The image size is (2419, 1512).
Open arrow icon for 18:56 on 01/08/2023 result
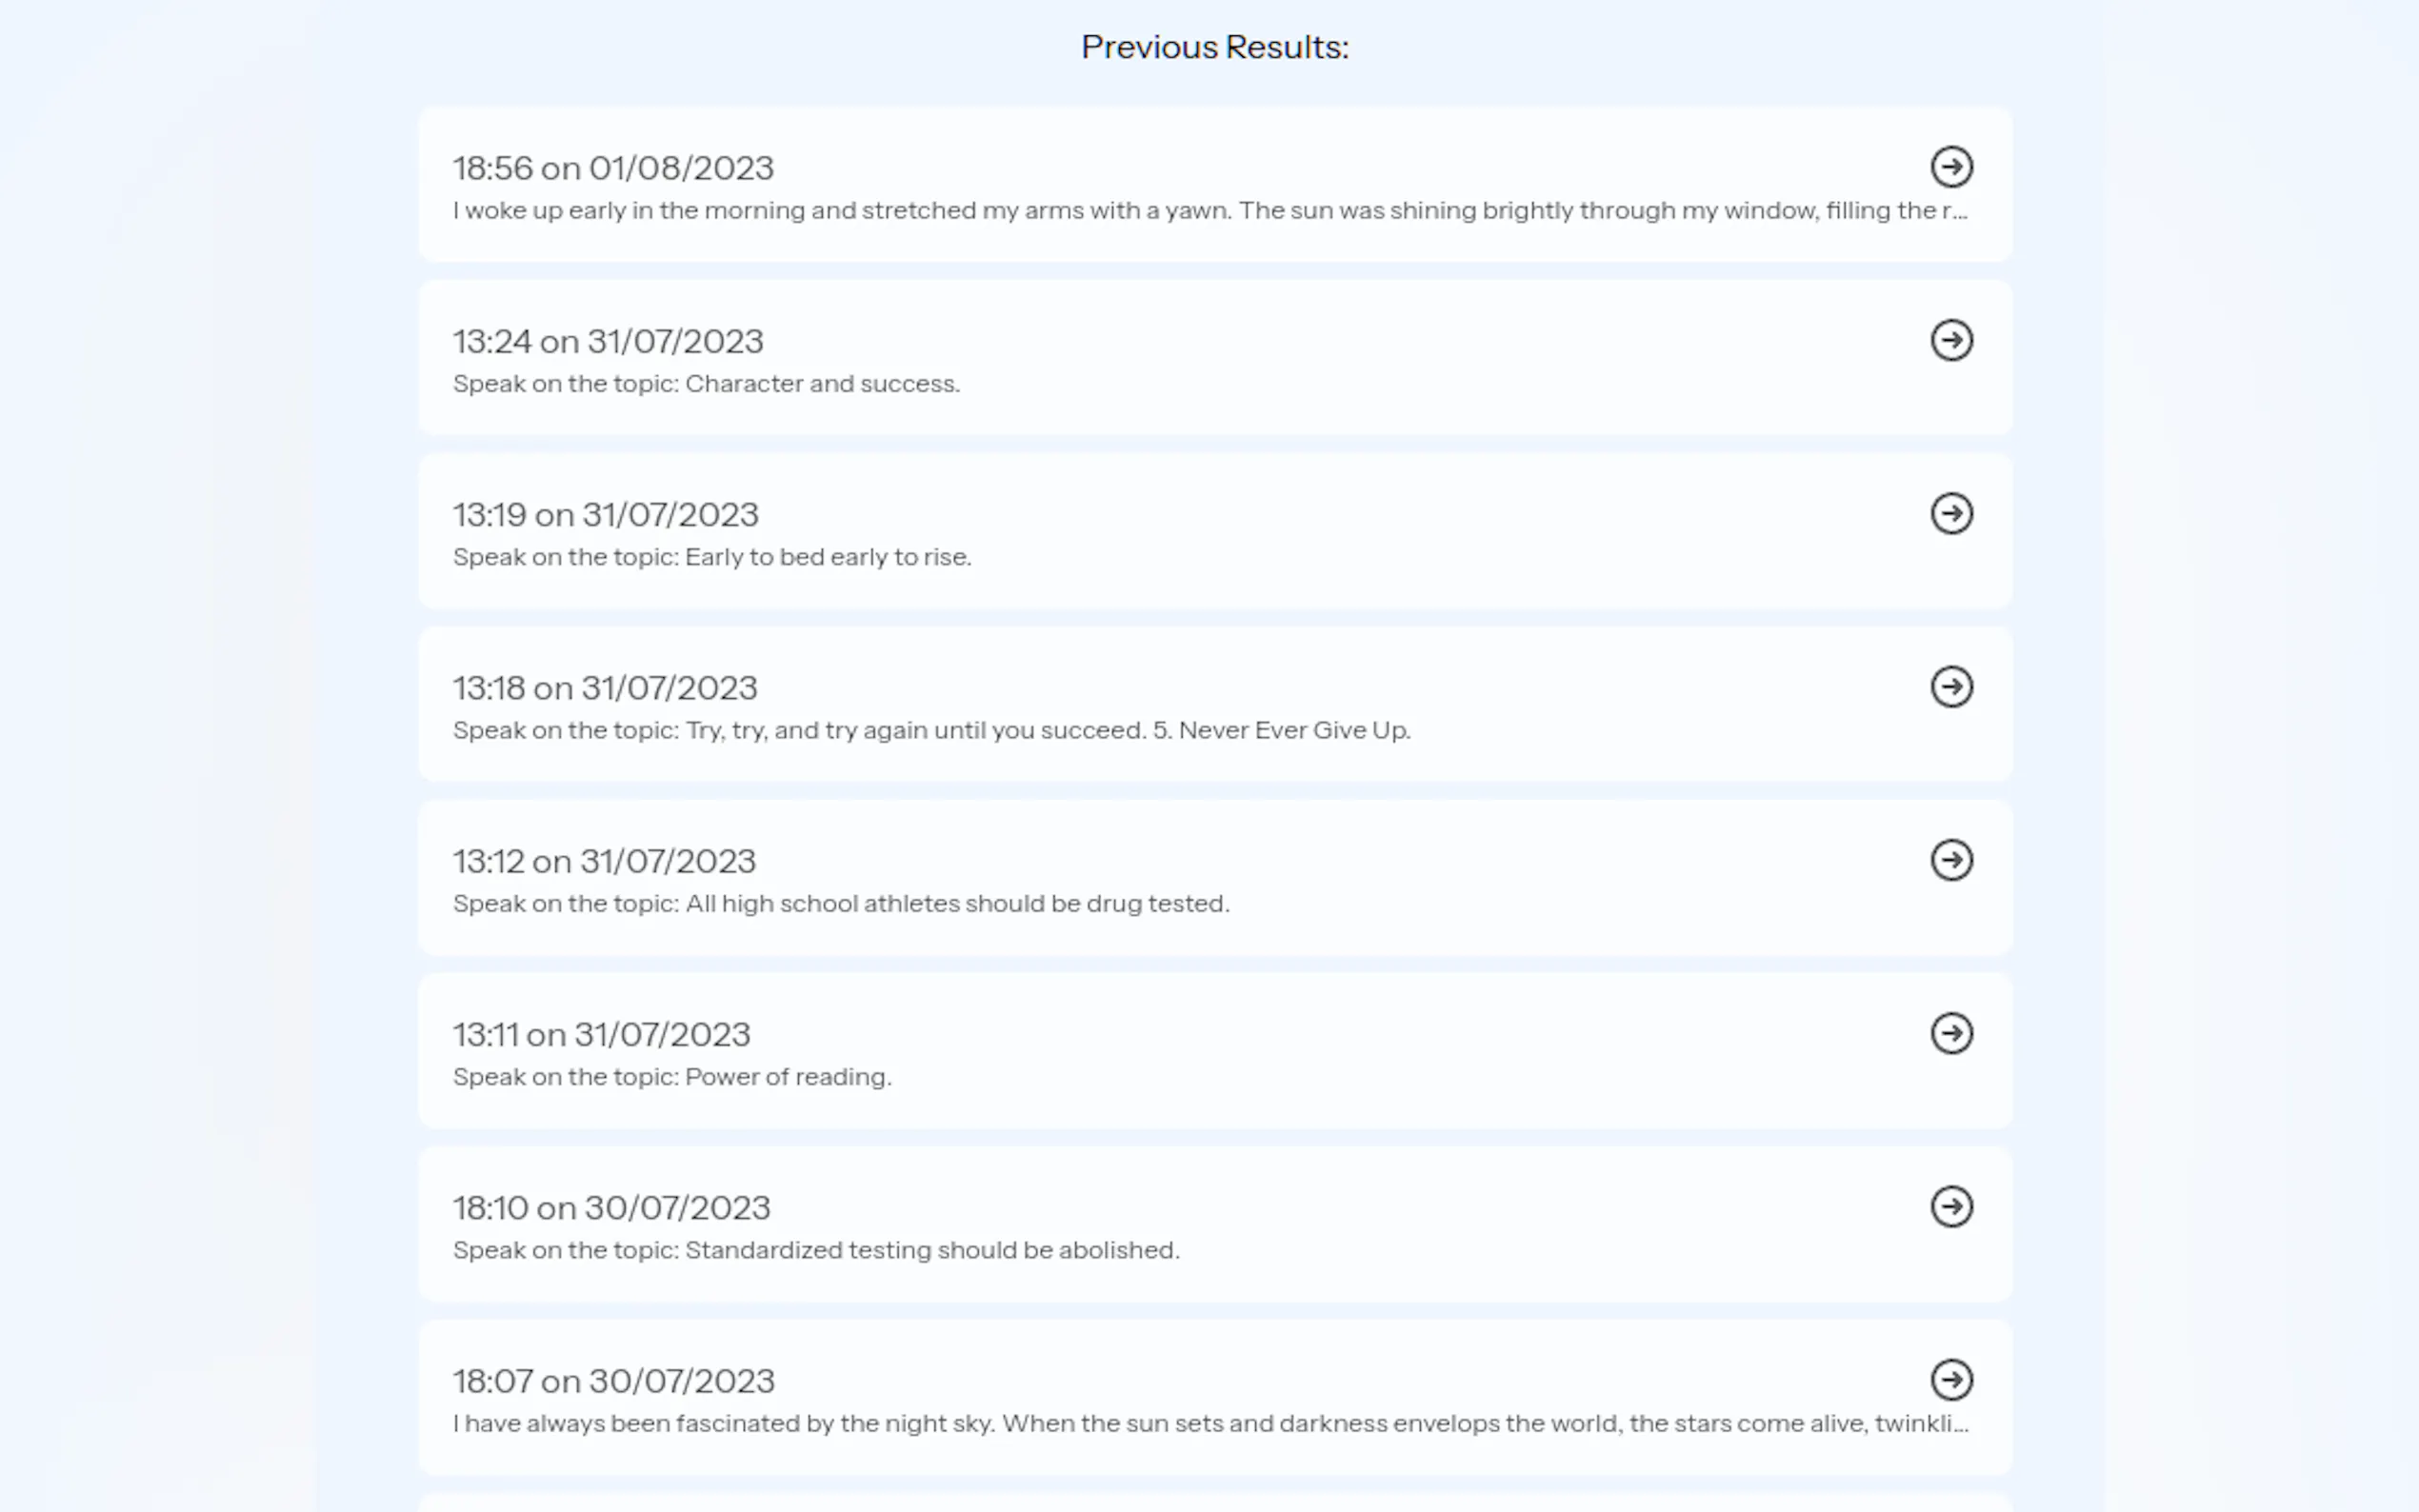point(1950,167)
